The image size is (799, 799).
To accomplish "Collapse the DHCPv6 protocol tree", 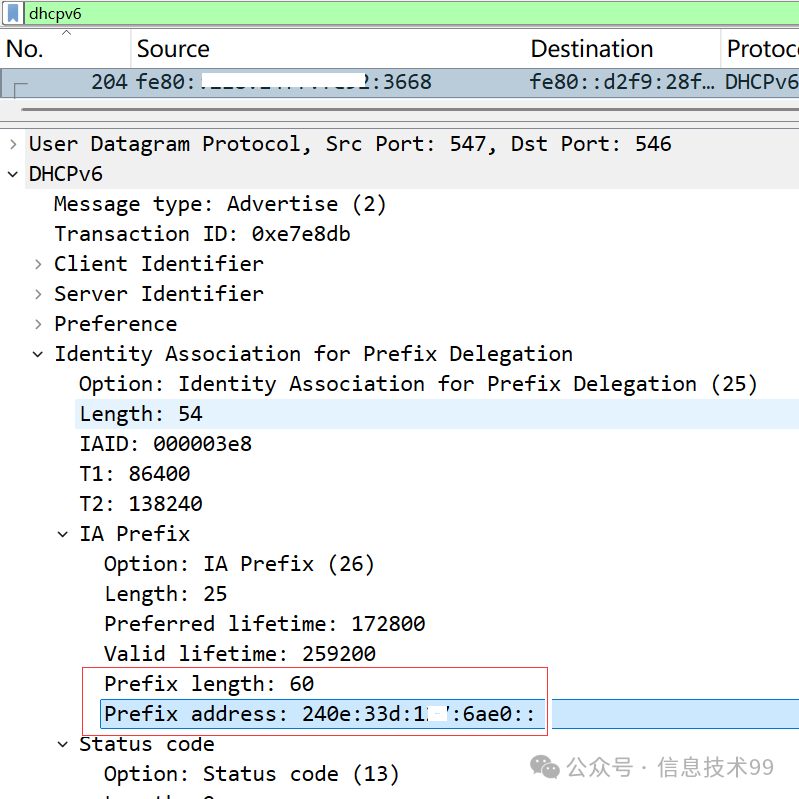I will click(13, 174).
